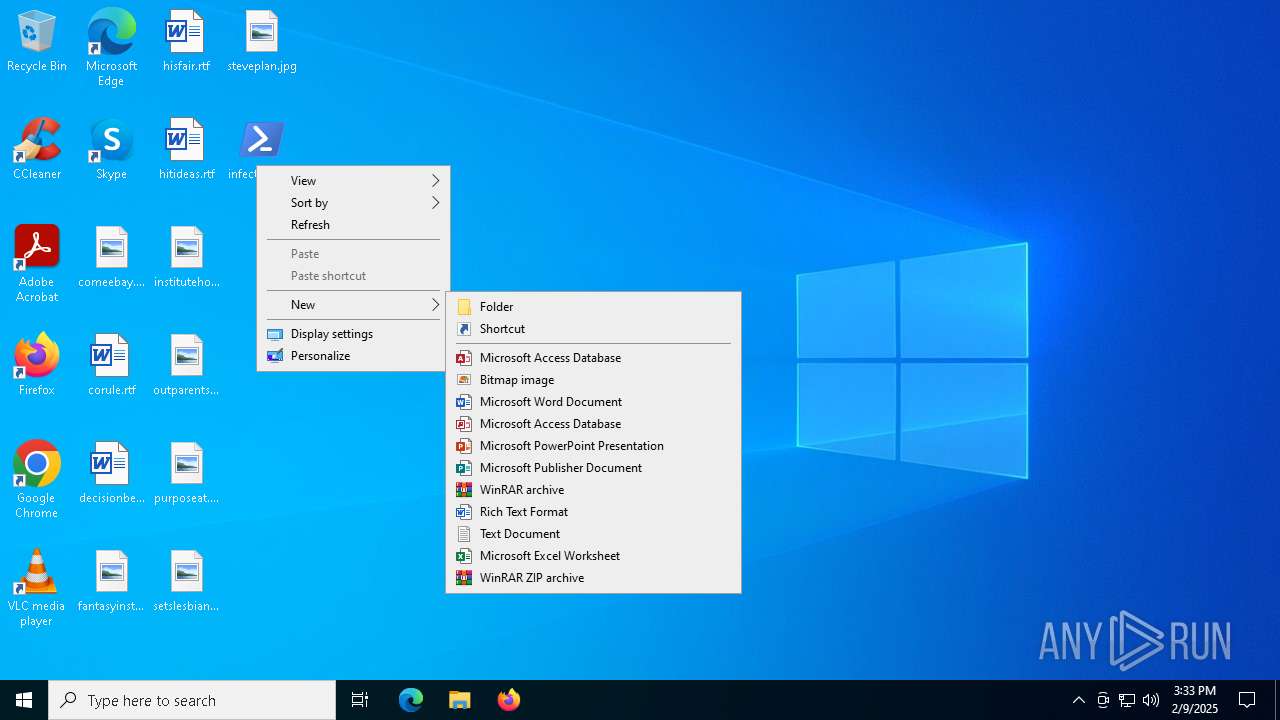This screenshot has width=1280, height=720.
Task: Select the hitideas.rtf document
Action: tap(186, 150)
